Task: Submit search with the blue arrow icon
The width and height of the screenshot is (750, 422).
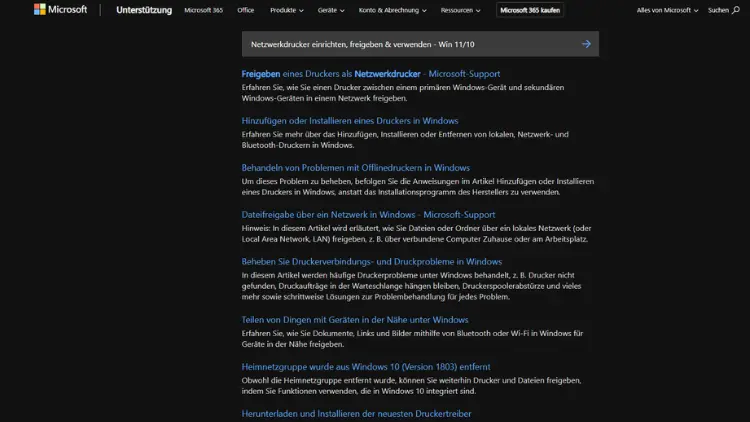Action: [x=586, y=44]
